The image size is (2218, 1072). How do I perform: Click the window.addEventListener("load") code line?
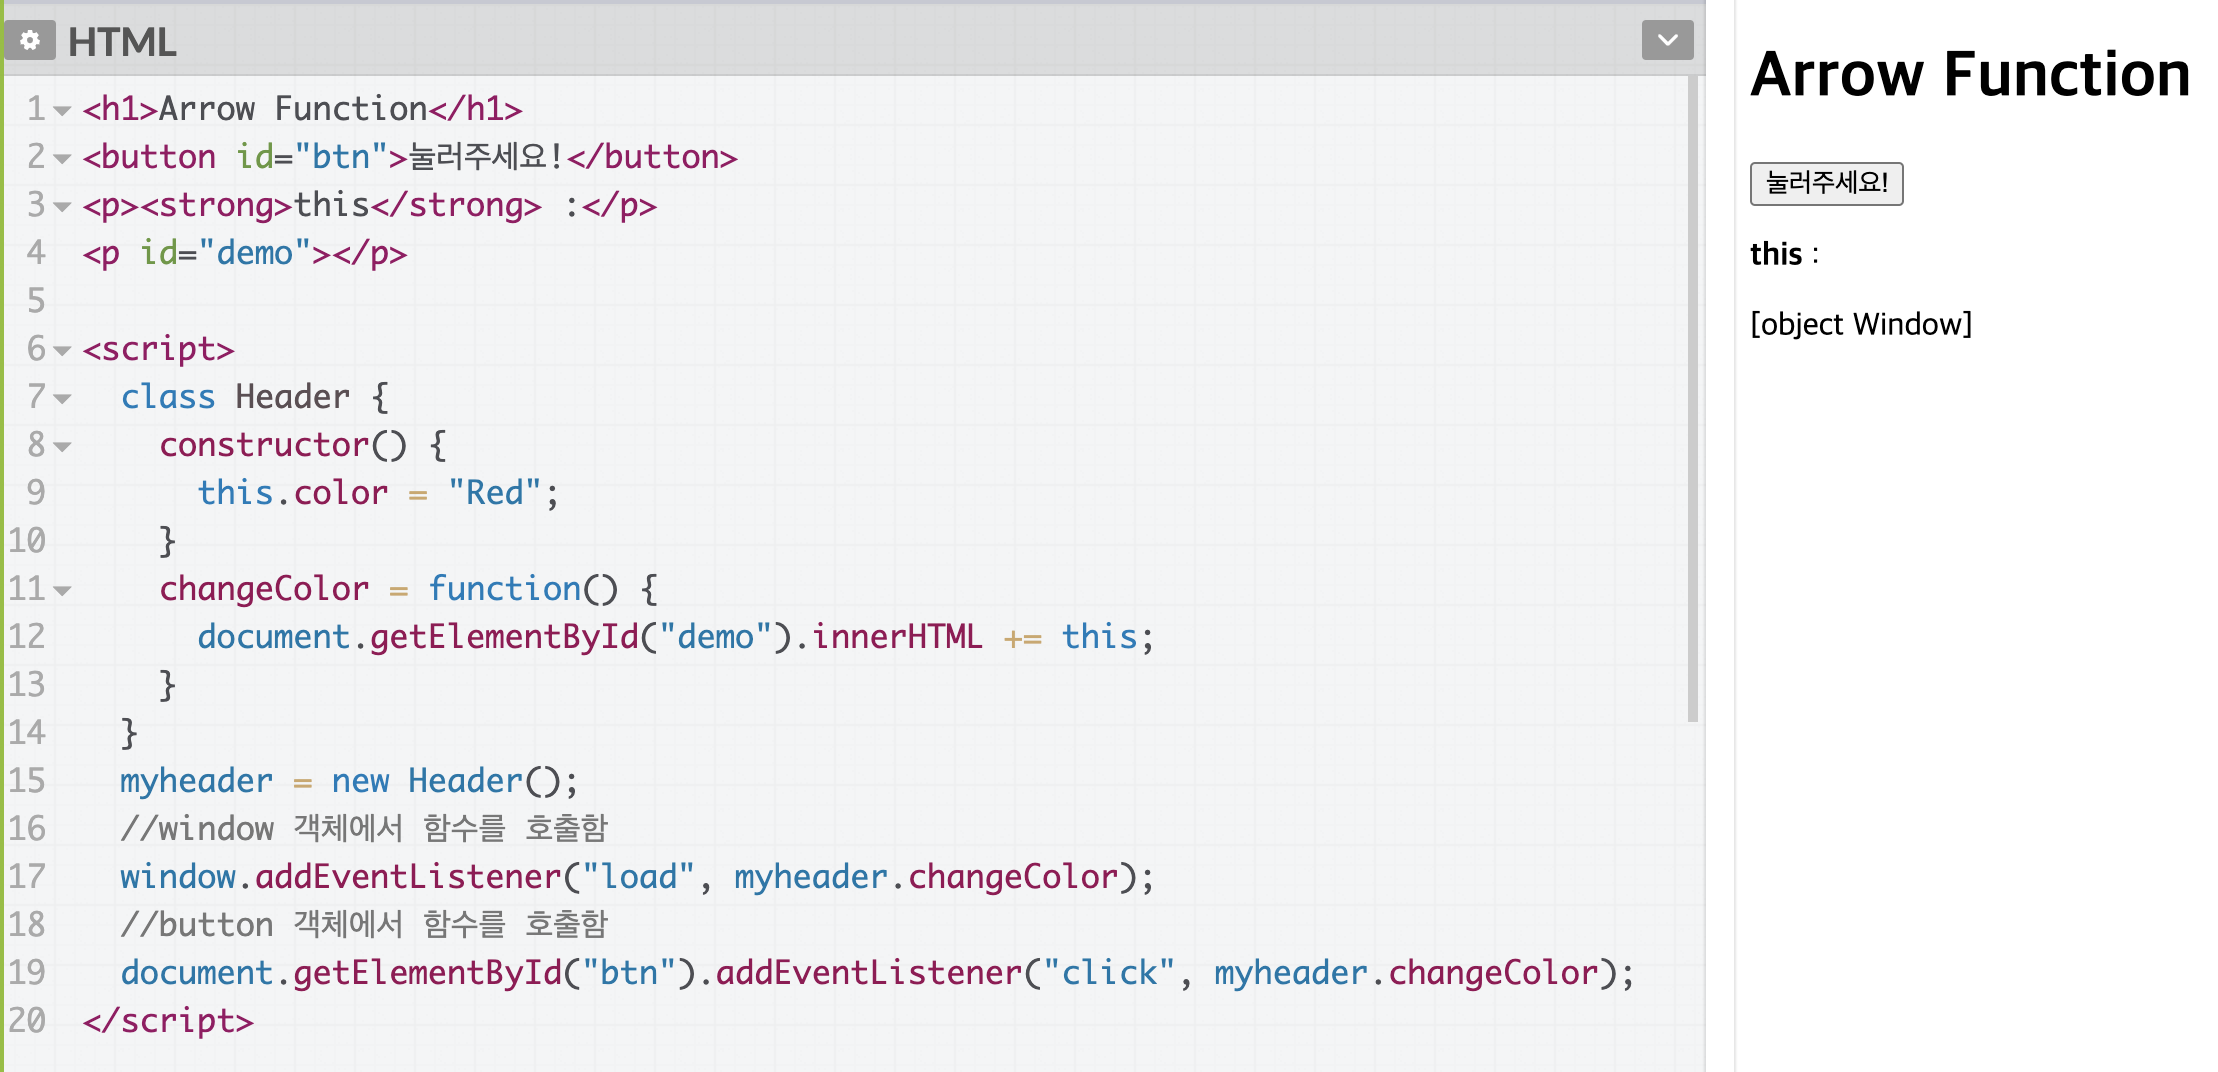pos(637,876)
